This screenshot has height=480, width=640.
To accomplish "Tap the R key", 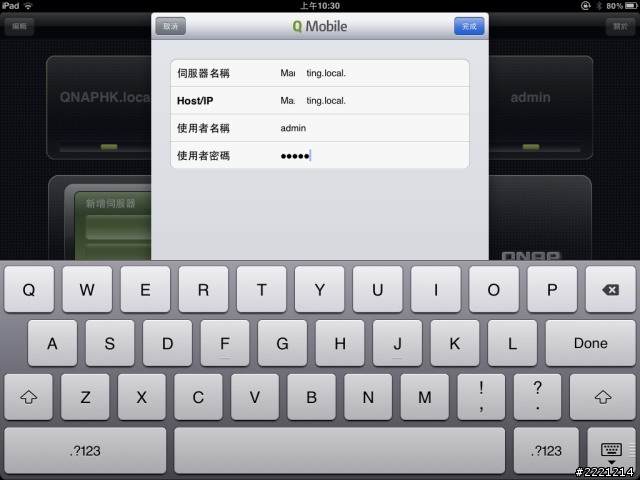I will tap(203, 289).
